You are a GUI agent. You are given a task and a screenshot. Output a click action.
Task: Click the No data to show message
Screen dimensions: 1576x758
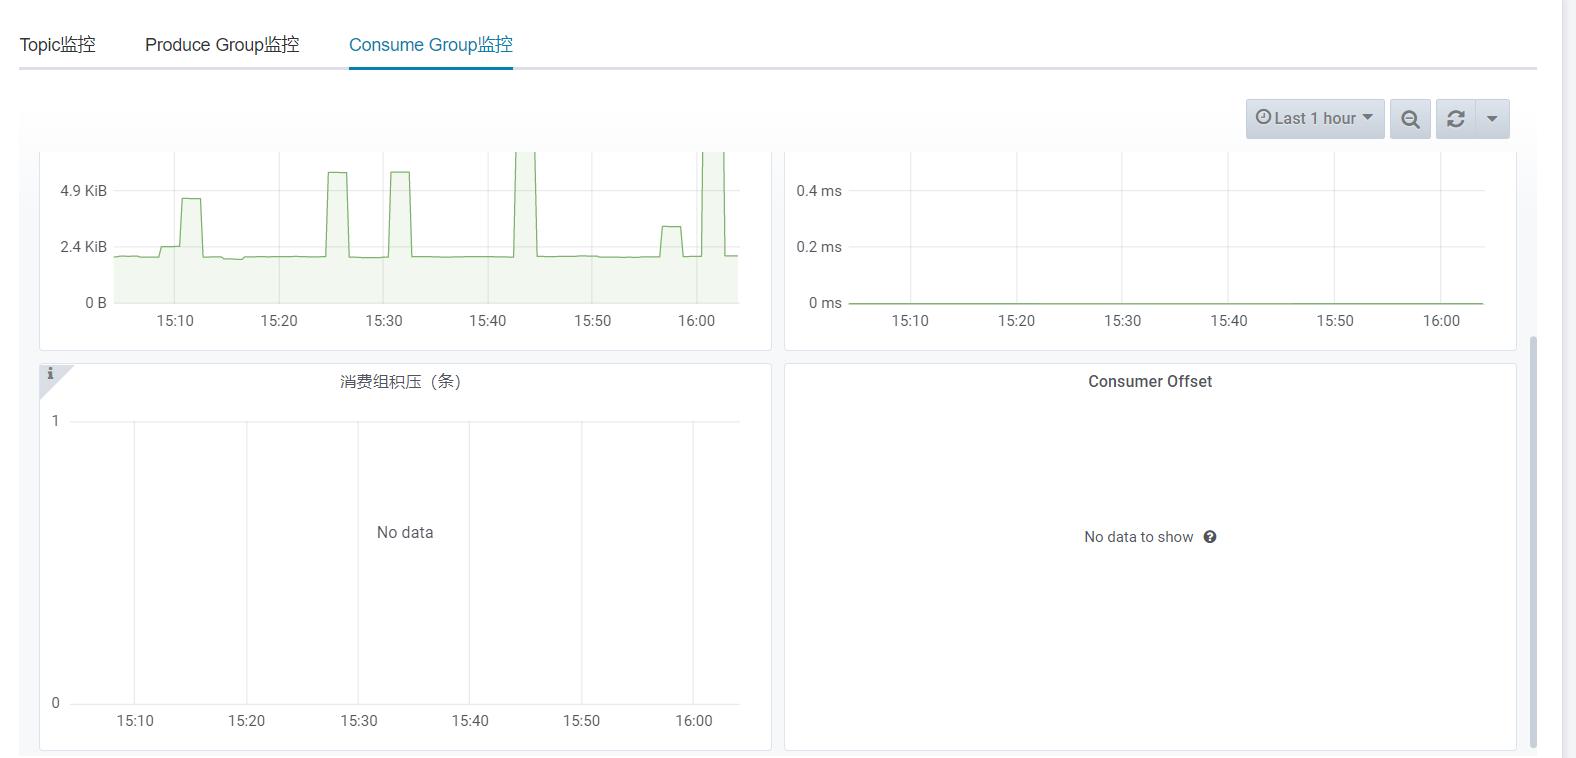coord(1139,537)
